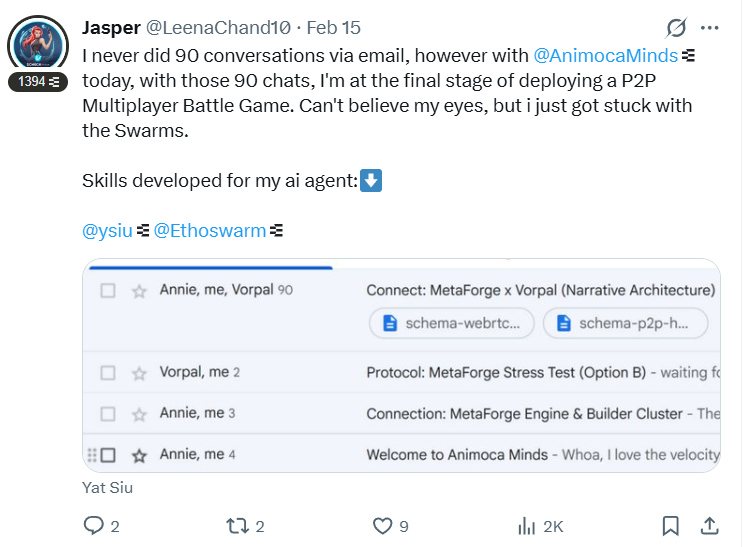Click the 1394 score badge
This screenshot has height=547, width=745.
pyautogui.click(x=38, y=82)
